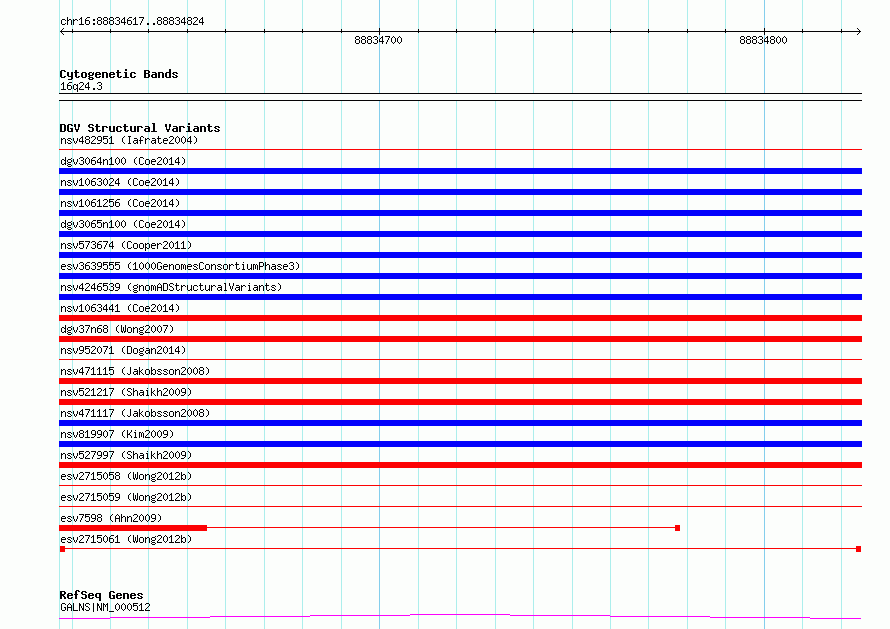This screenshot has height=629, width=890.
Task: Click the 88834800 ruler position
Action: coord(763,40)
